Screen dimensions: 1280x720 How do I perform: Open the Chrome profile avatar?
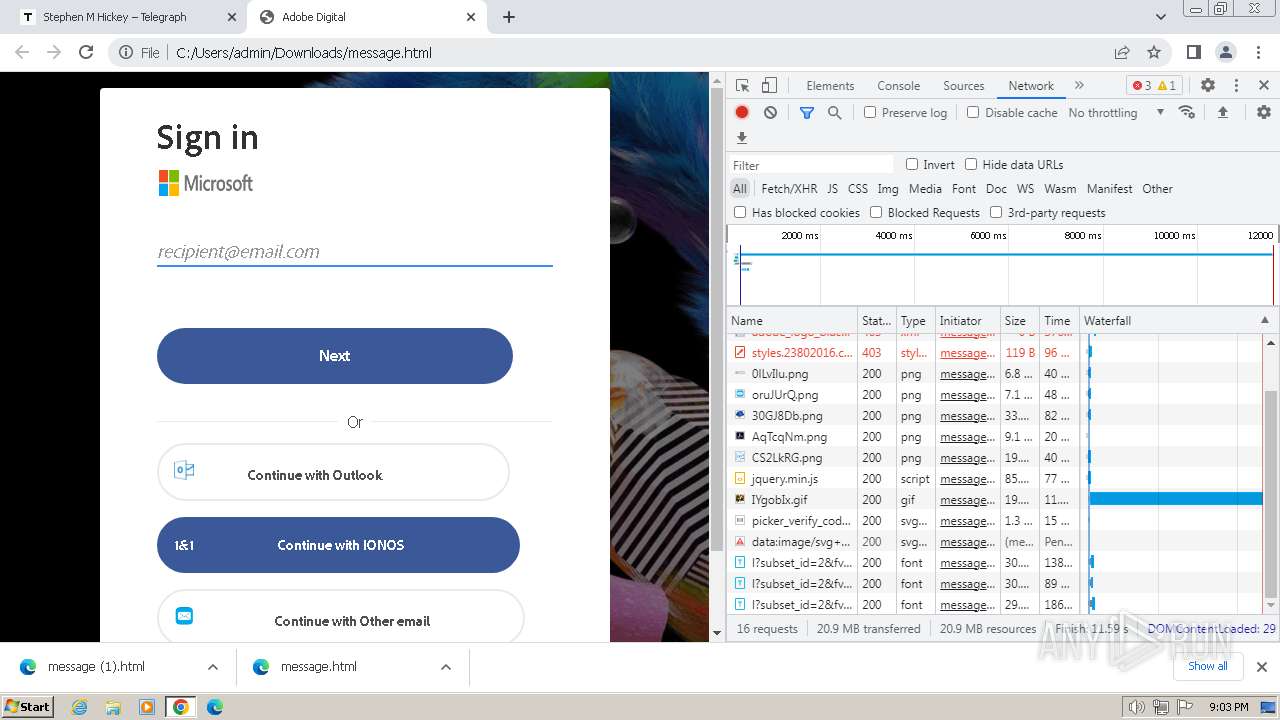click(x=1226, y=52)
